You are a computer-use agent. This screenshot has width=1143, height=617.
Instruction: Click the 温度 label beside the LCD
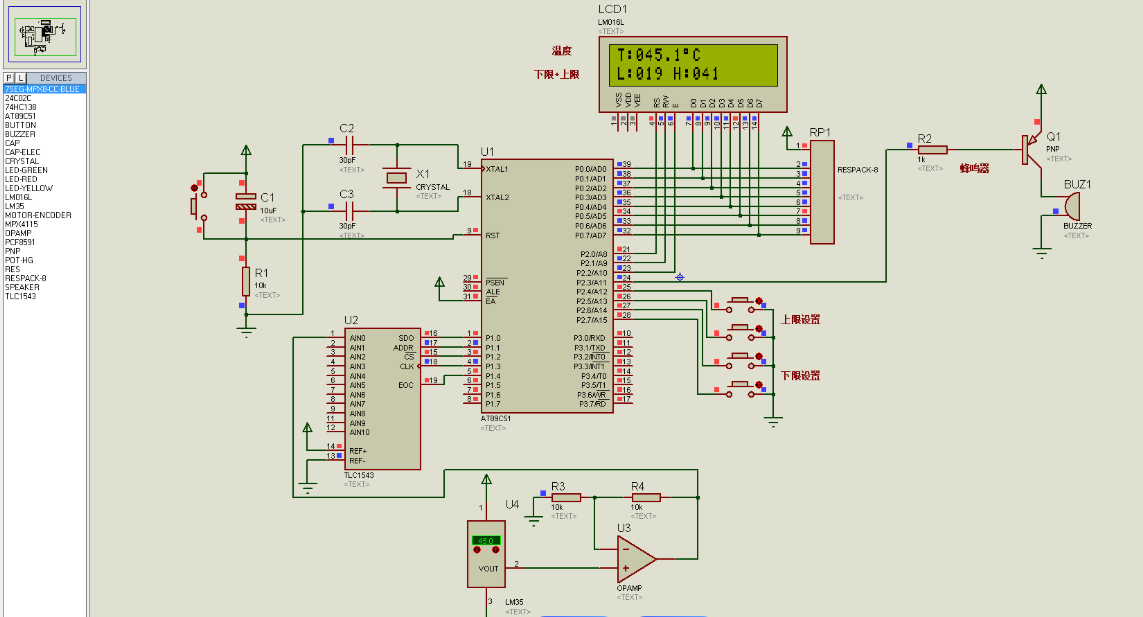pos(562,51)
